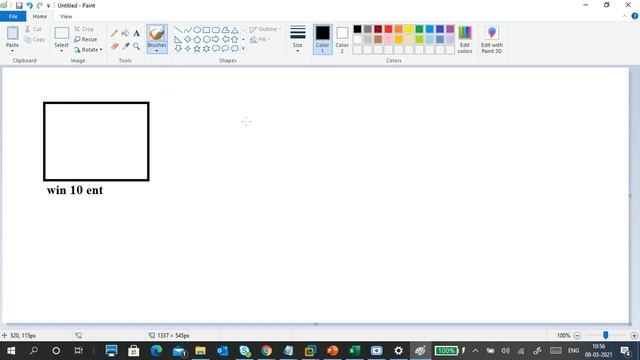Select the Magnifier tool
Screen dimensions: 640x360
[x=136, y=47]
